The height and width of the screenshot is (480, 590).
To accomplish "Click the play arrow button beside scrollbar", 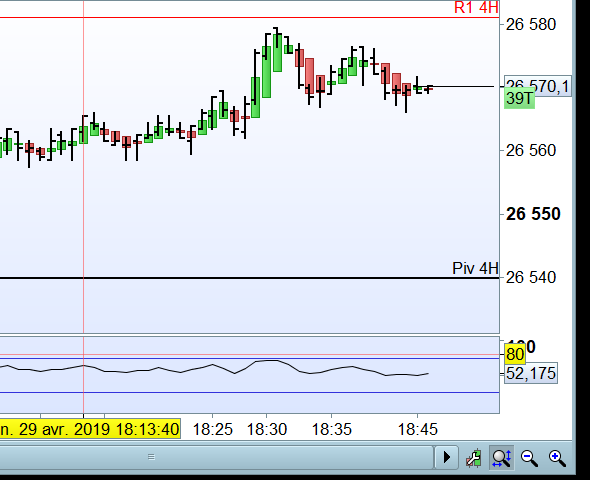I will [x=447, y=457].
